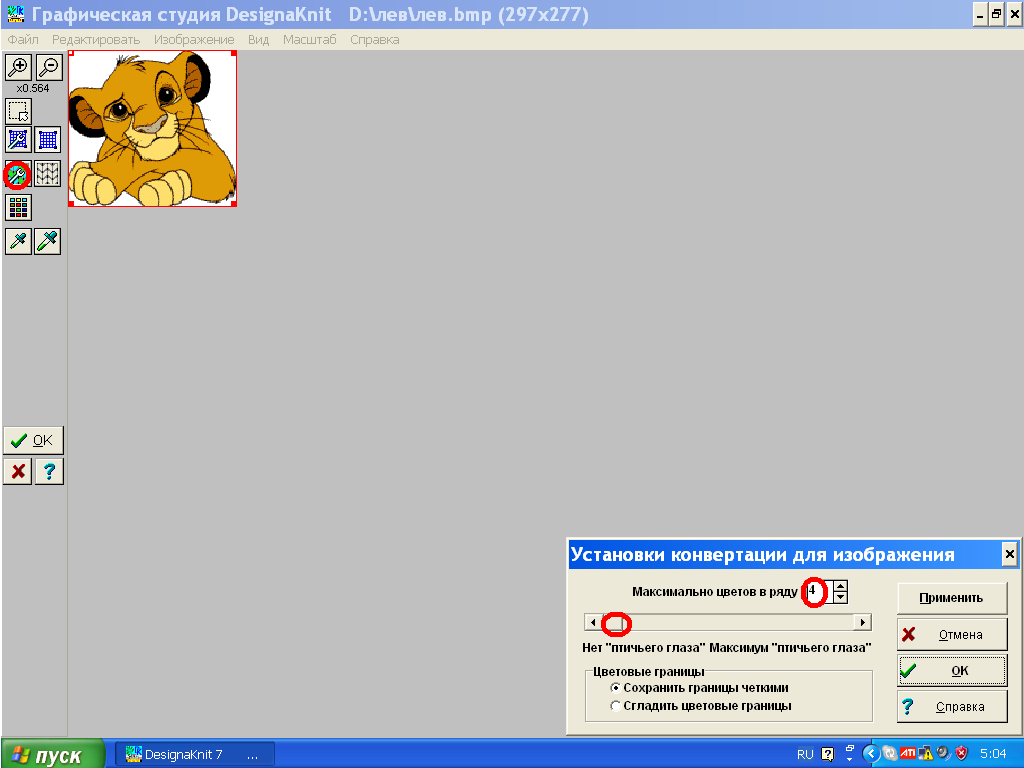Open grid settings icon with wrench
This screenshot has width=1024, height=768.
pos(18,140)
